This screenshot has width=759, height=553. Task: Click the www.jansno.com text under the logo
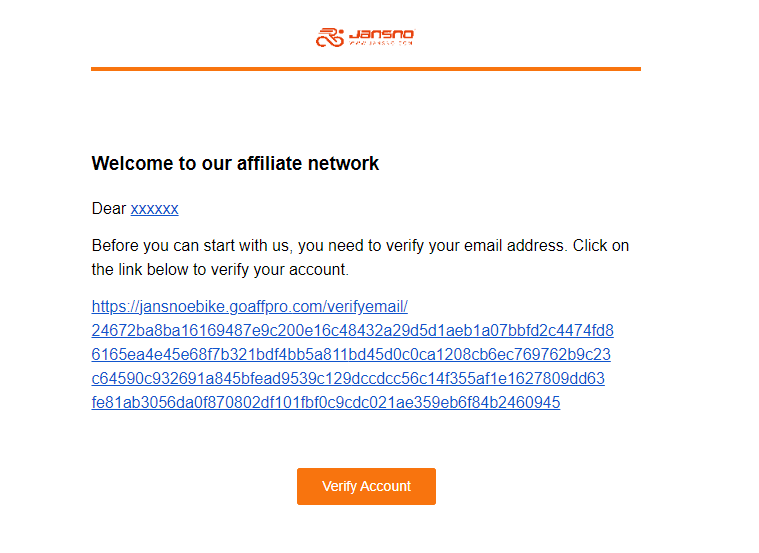click(x=380, y=43)
